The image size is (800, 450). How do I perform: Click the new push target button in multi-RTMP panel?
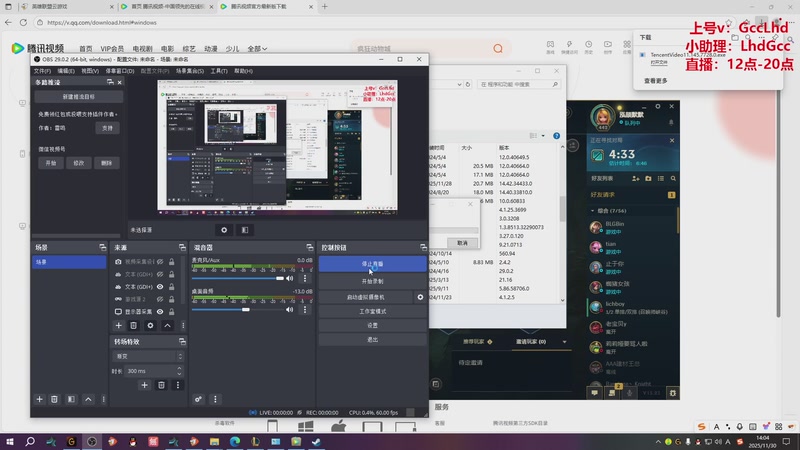click(x=79, y=96)
